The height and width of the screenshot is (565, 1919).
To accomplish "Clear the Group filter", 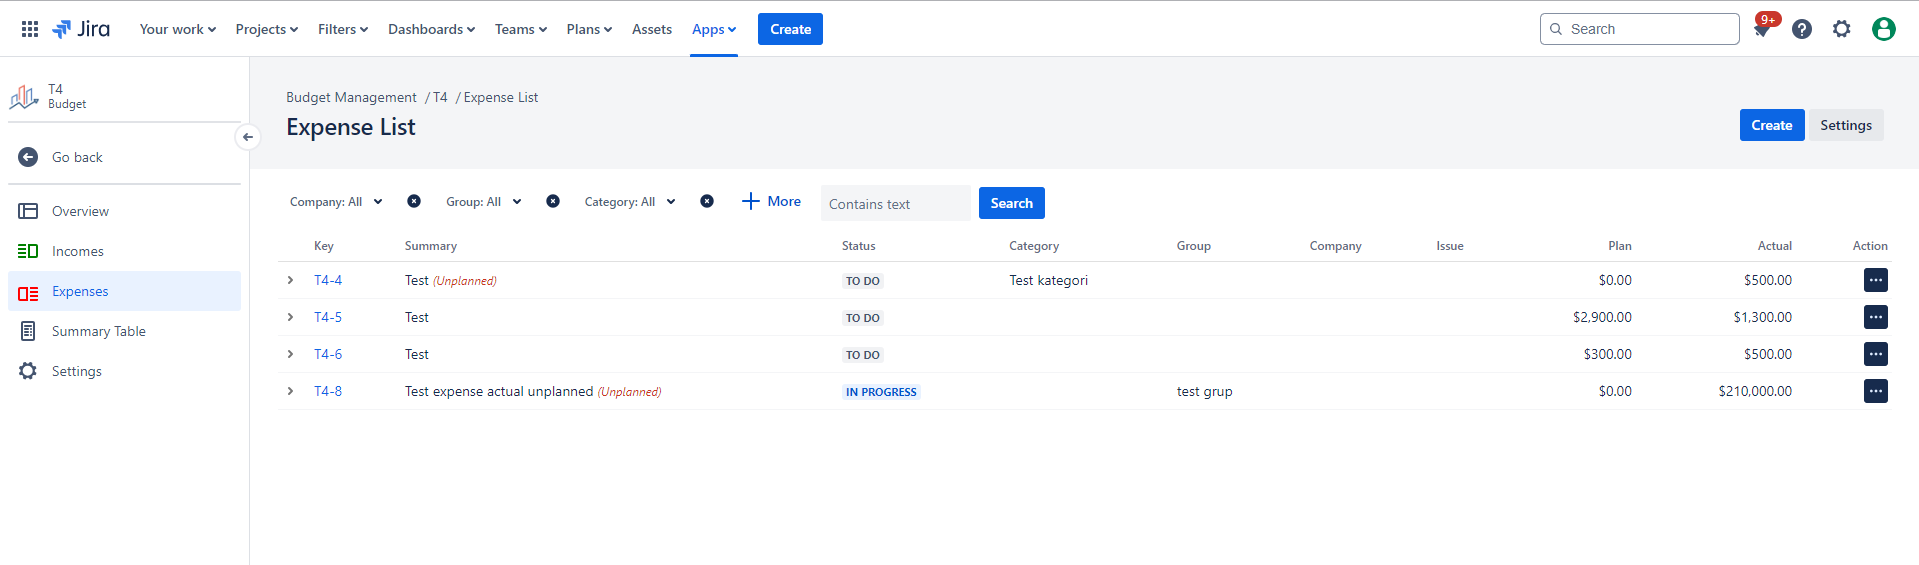I will [553, 201].
